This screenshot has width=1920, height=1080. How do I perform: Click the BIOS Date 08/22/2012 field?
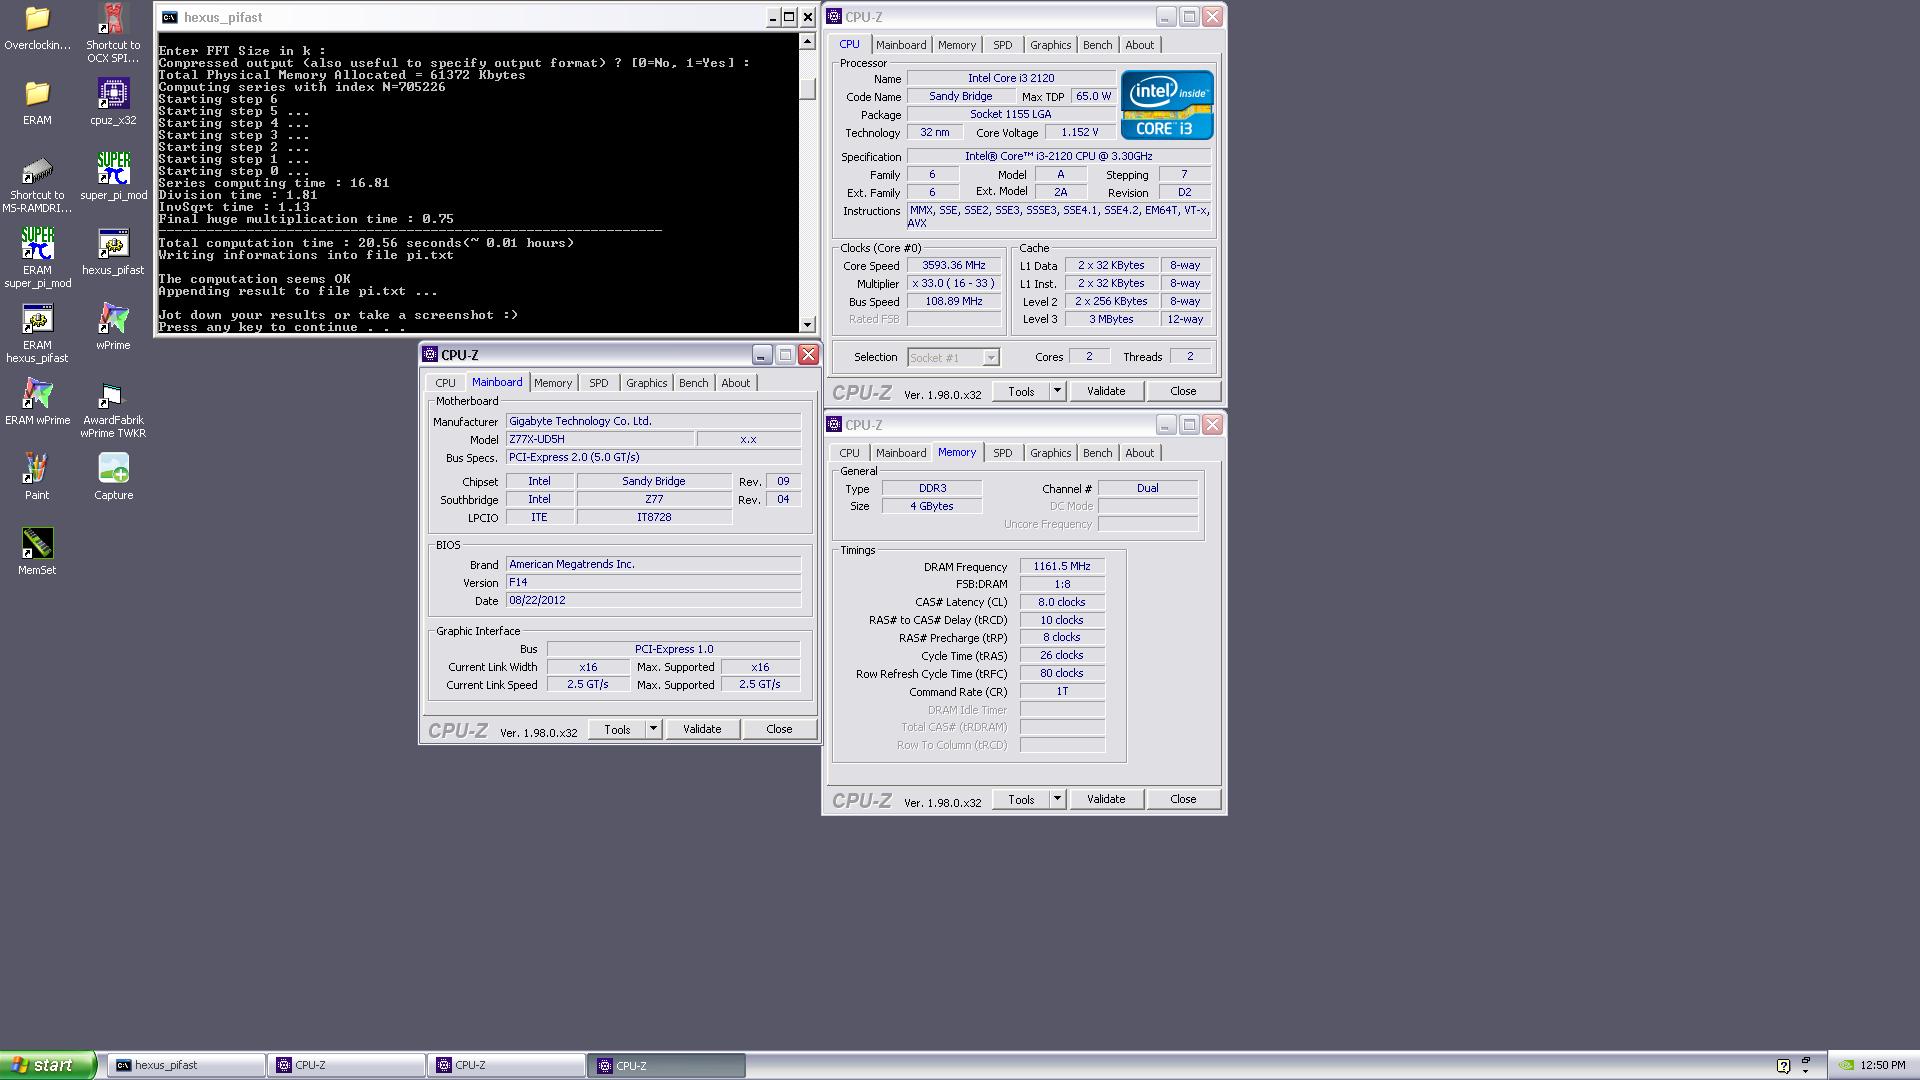pos(653,600)
